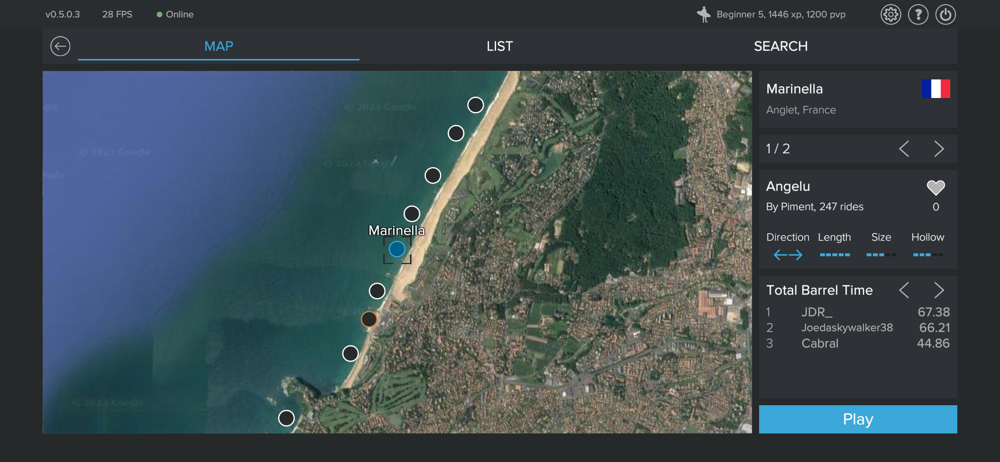Open settings via the gear icon
The width and height of the screenshot is (1000, 462).
[890, 14]
